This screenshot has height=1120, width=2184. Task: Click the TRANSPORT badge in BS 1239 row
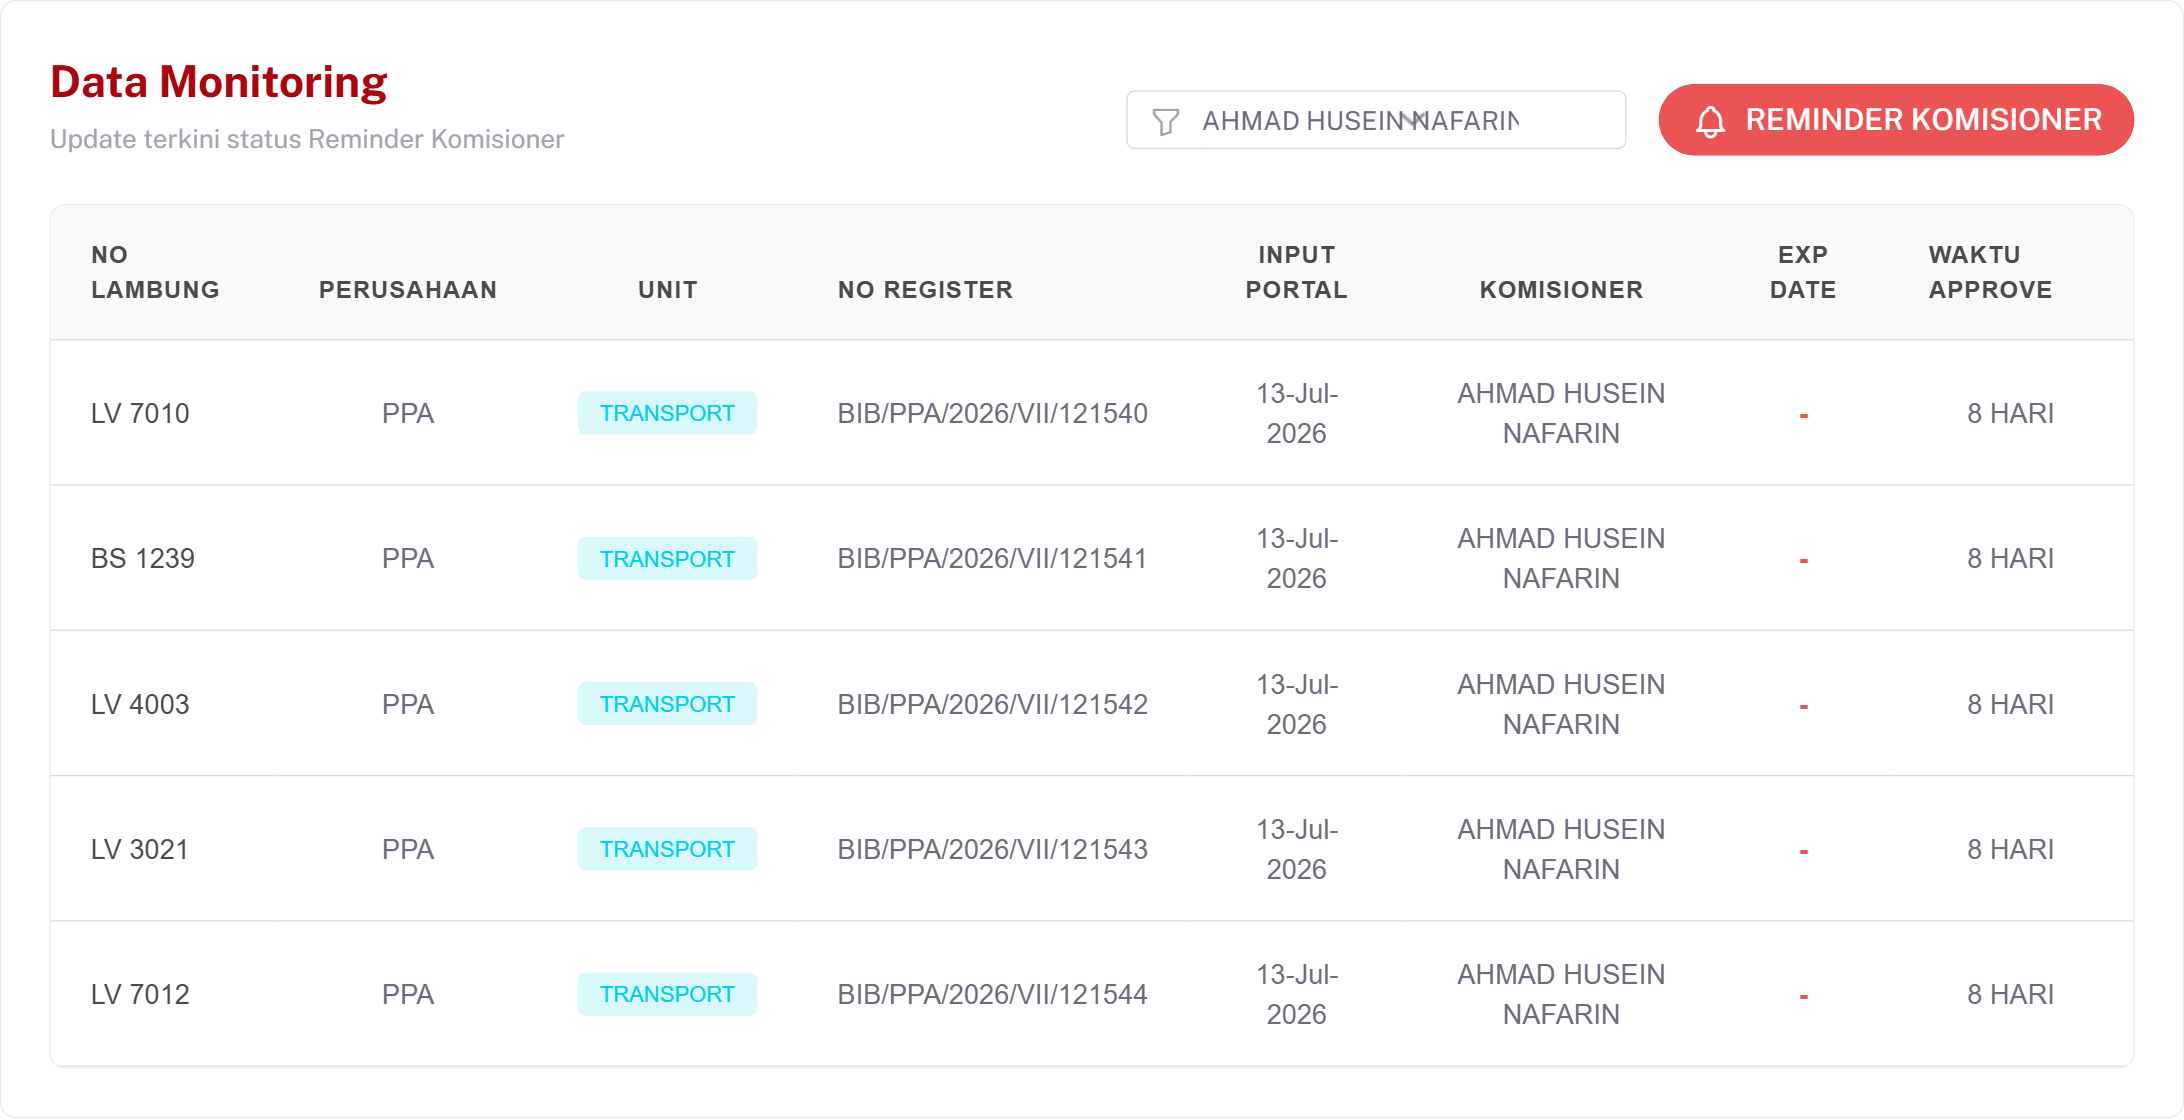(667, 558)
